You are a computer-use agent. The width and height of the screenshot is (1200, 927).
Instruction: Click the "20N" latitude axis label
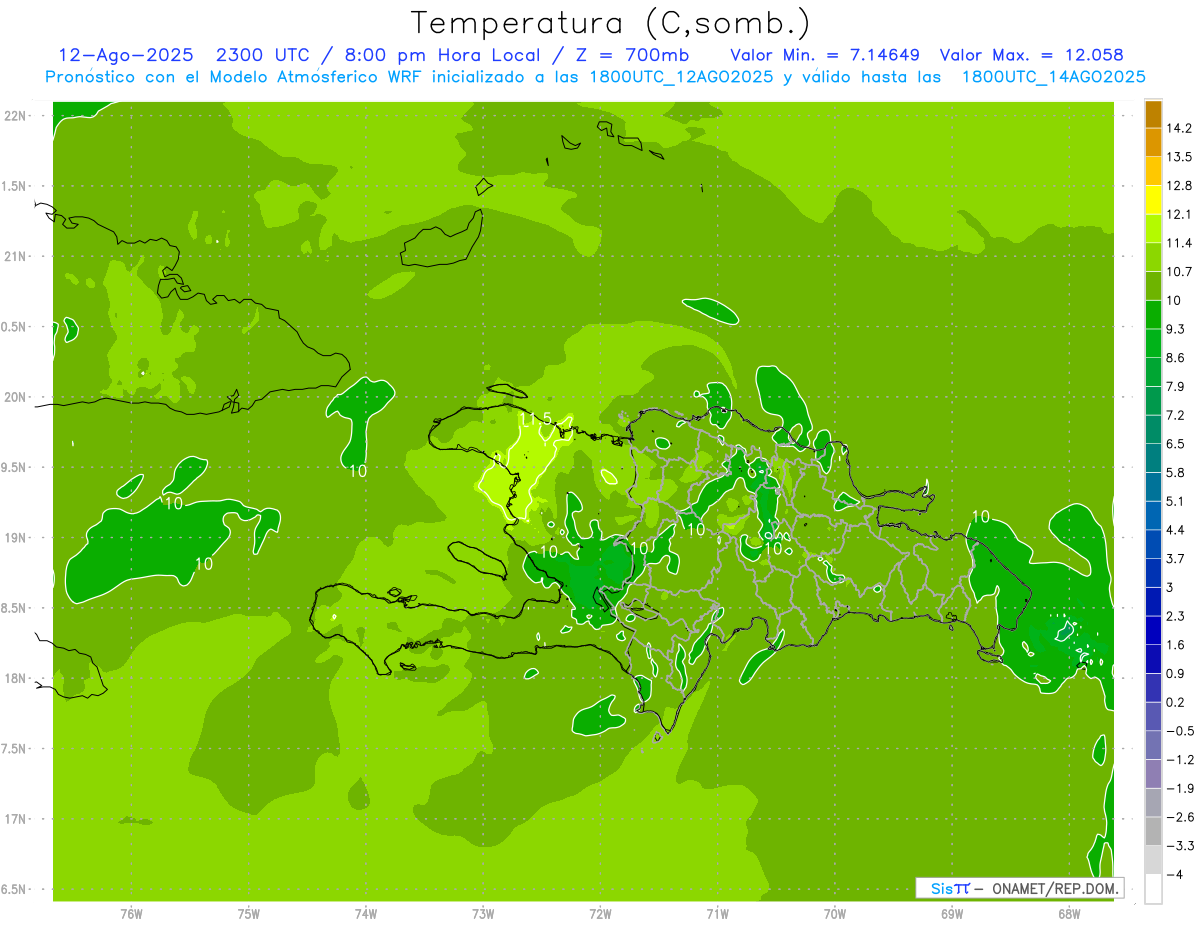tap(15, 397)
